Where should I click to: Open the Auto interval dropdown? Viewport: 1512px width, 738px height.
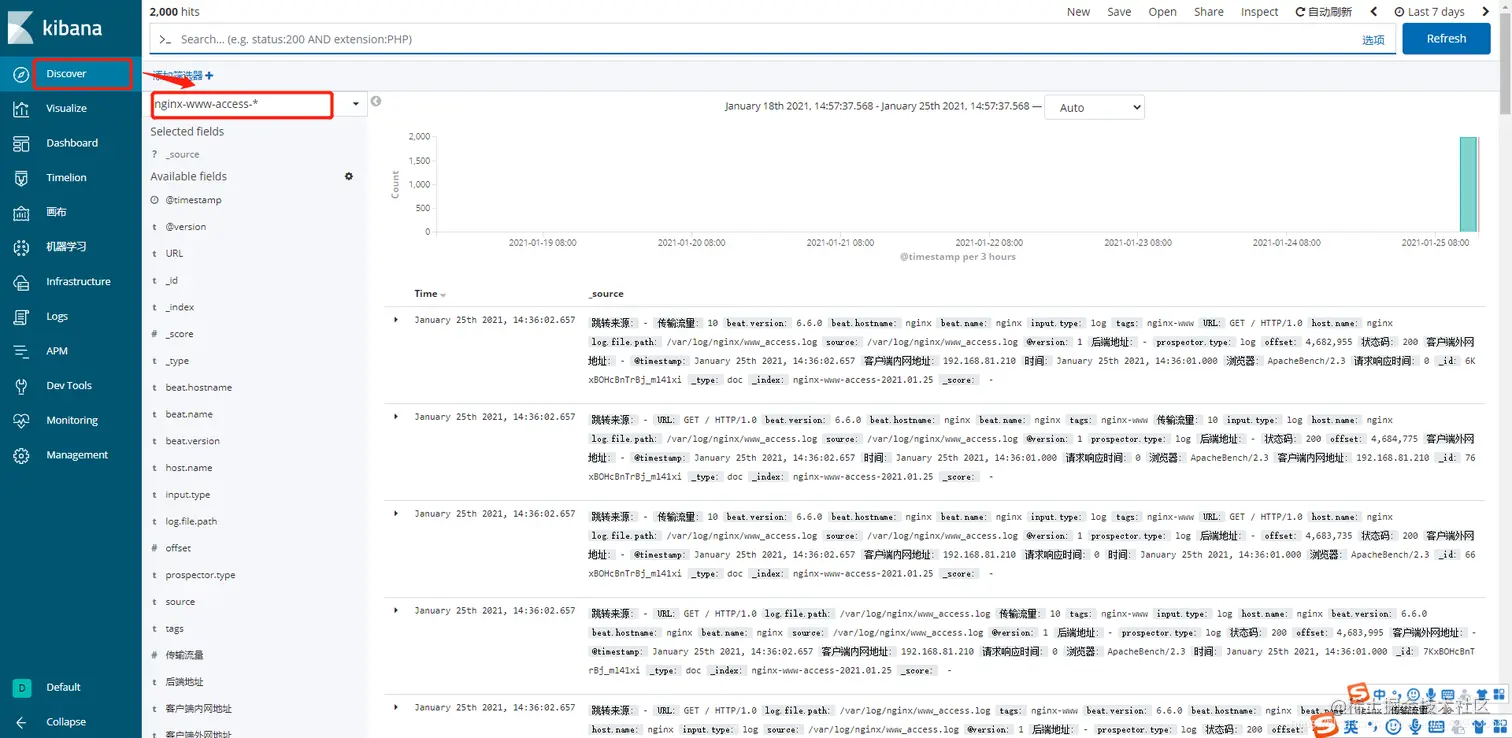point(1094,107)
